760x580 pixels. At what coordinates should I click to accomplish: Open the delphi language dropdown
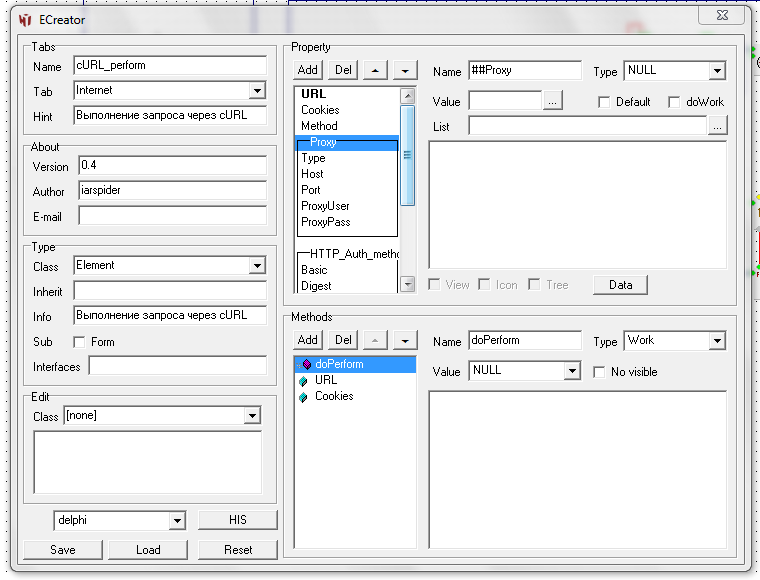coord(177,521)
